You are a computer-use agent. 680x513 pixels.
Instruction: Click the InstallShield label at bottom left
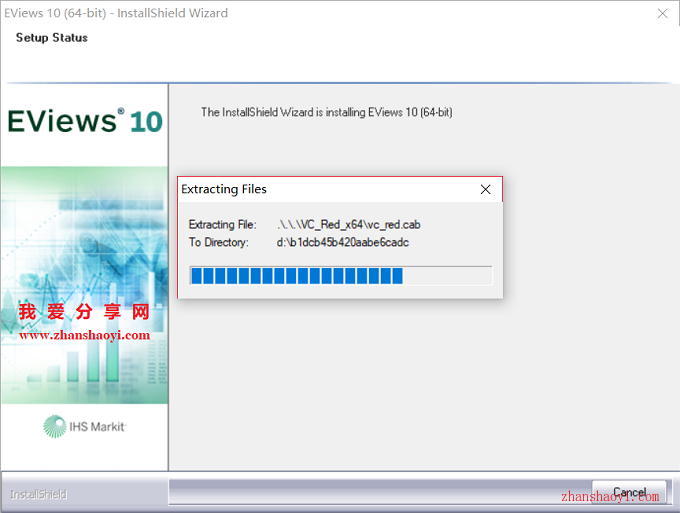point(39,494)
